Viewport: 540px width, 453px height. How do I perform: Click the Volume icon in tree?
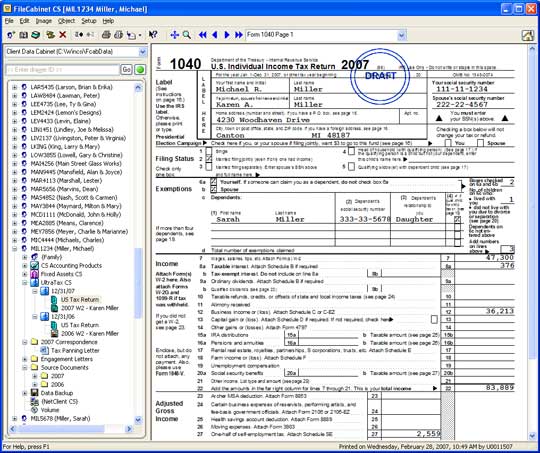[34, 410]
